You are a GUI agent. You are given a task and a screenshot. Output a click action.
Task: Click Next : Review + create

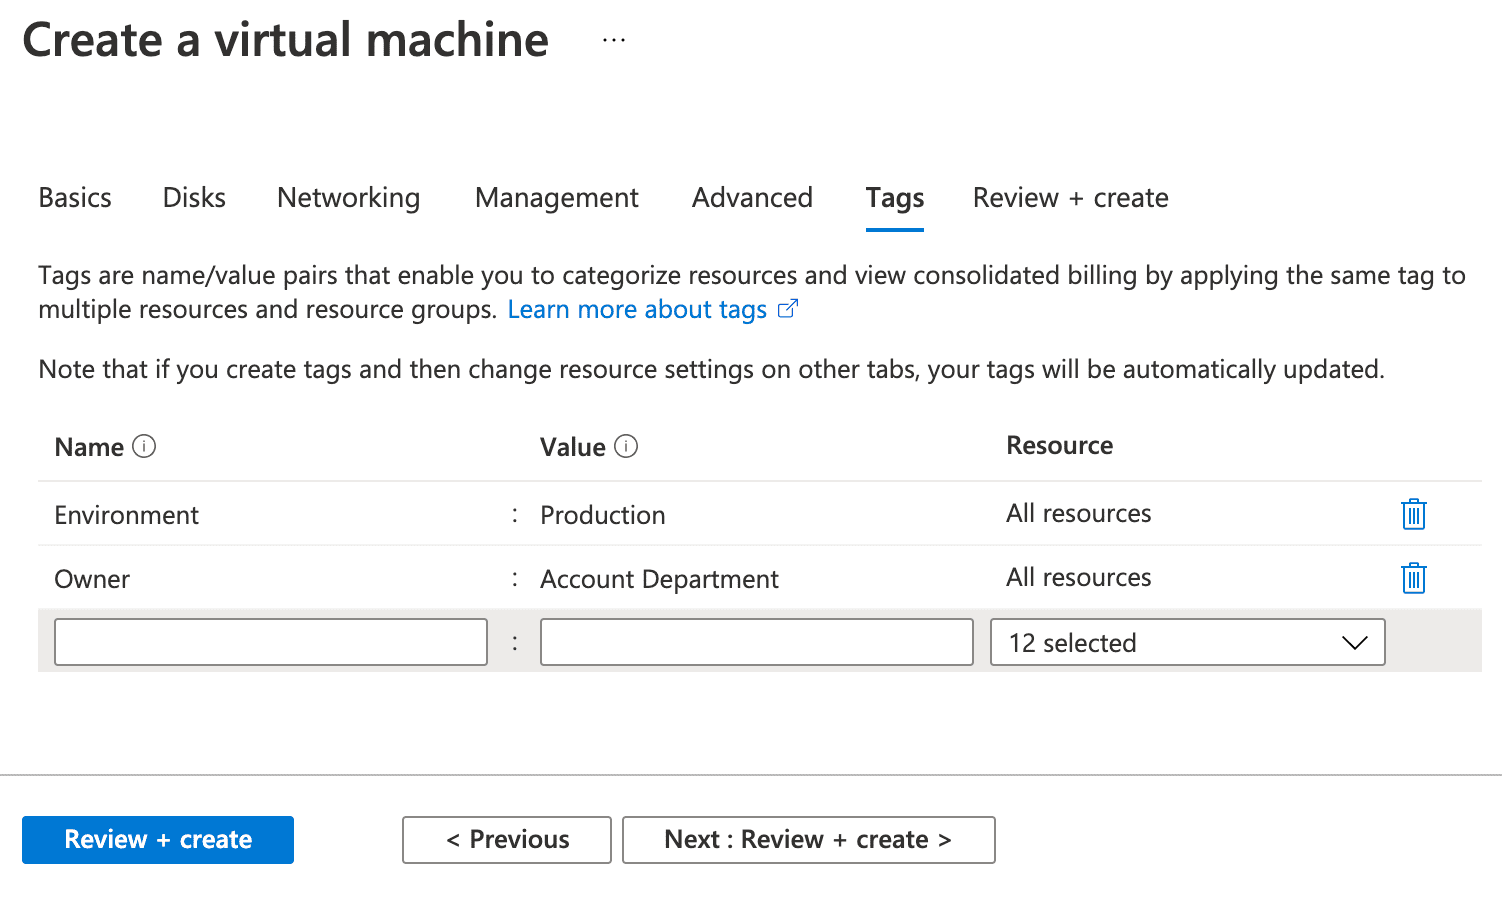click(x=808, y=839)
